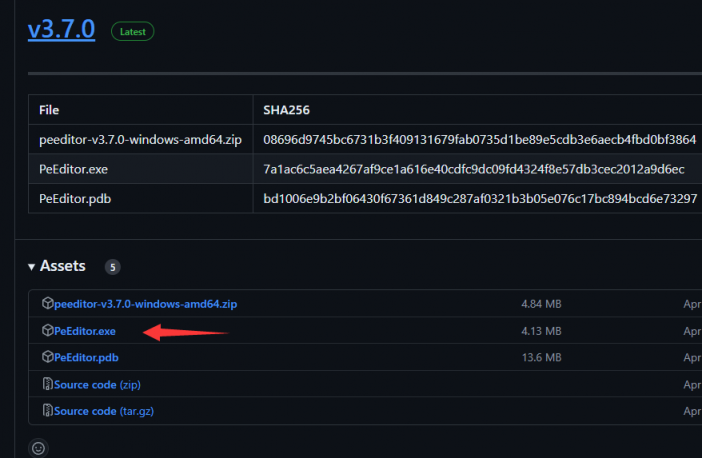Click the package icon beside peeditor-v3.7.0-windows-amd64.zip asset
702x458 pixels.
point(47,303)
